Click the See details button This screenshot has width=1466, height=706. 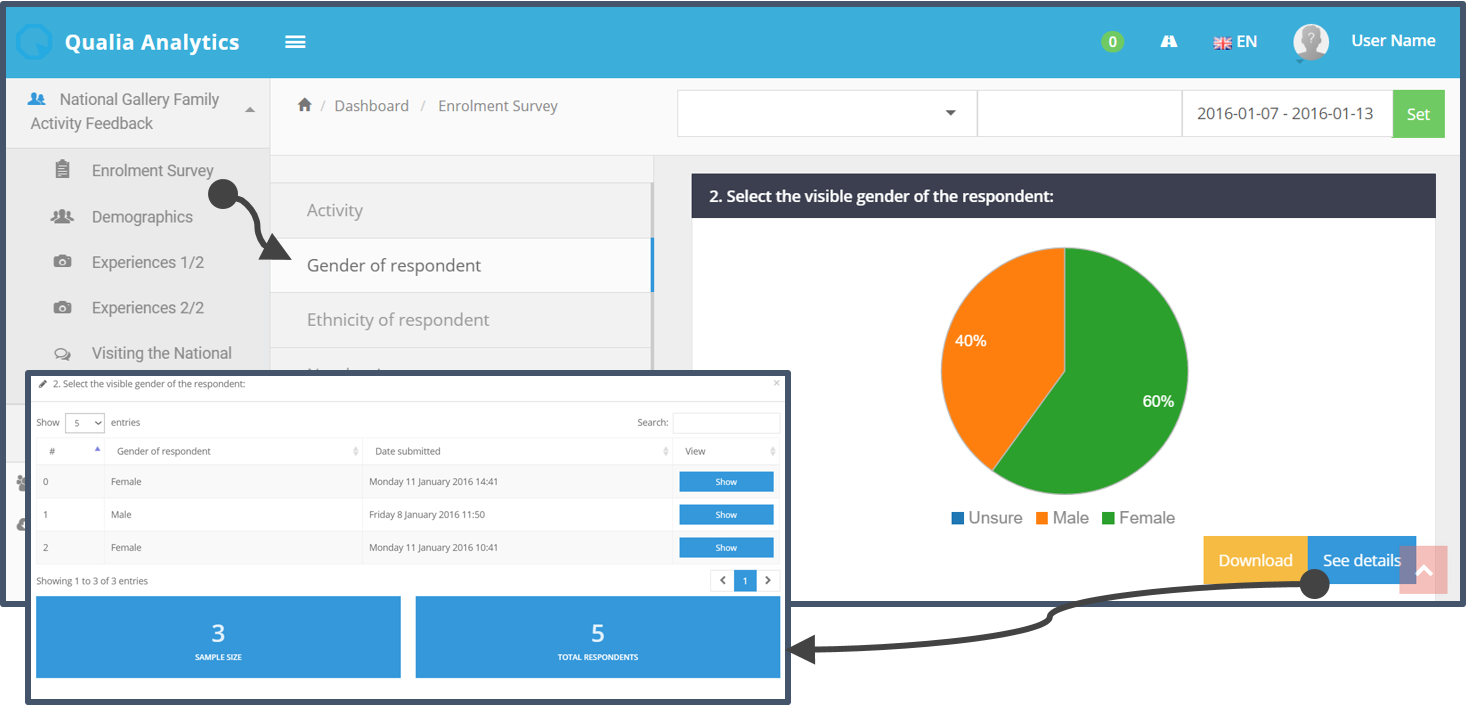(1361, 560)
